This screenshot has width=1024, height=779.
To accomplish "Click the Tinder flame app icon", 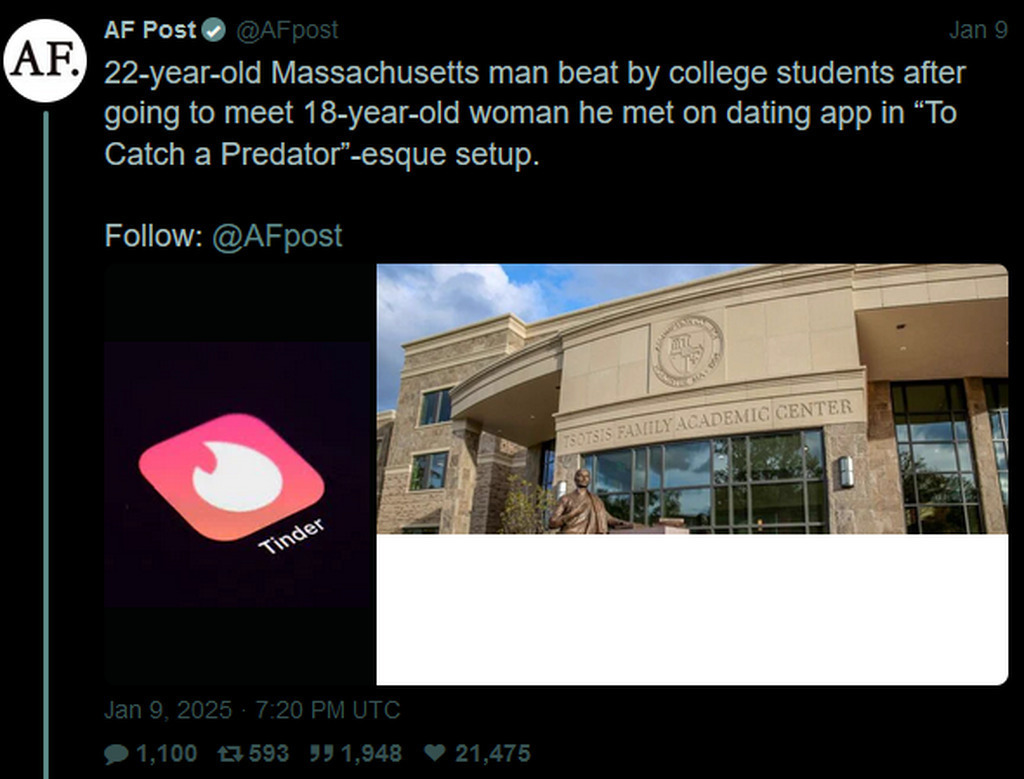I will [231, 477].
